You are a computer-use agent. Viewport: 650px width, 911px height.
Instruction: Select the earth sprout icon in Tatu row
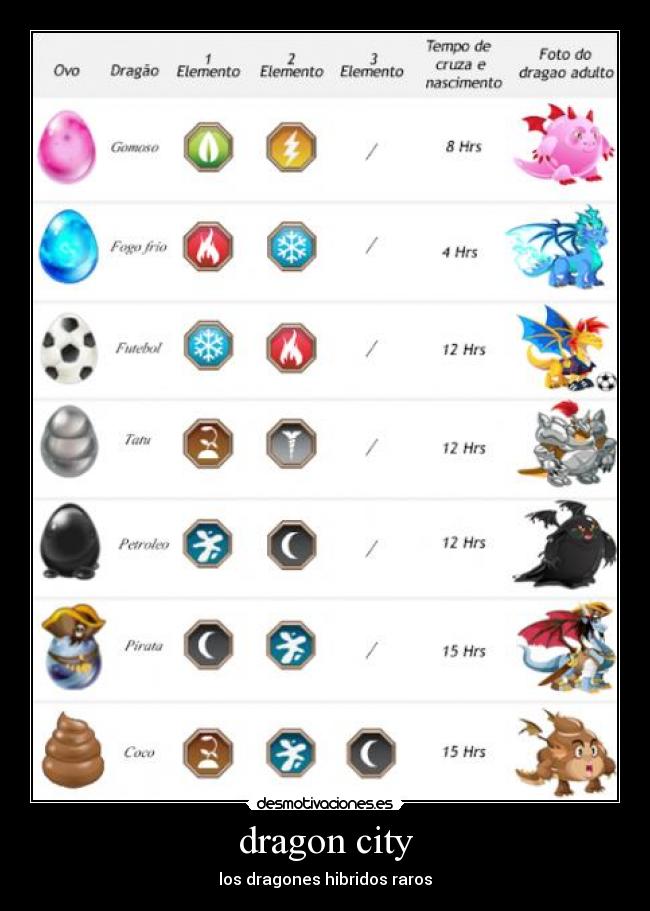(x=208, y=444)
